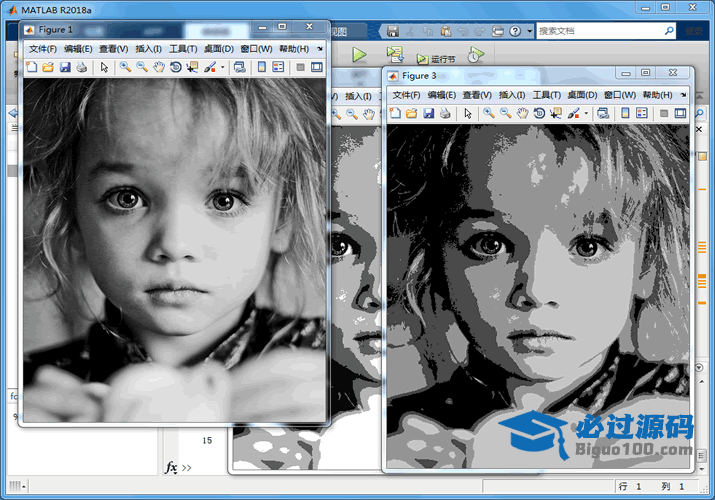Open 工具(T) menu in Figure 1

coord(183,49)
